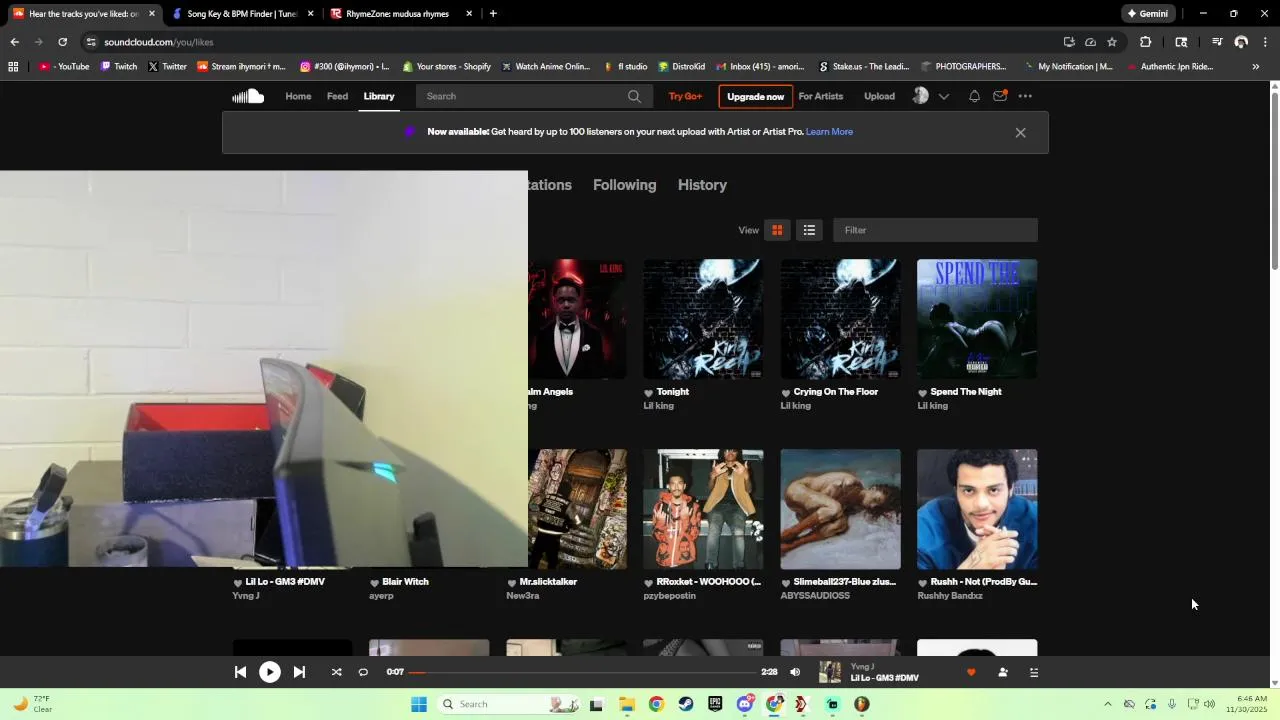Open the more options ellipsis menu
The image size is (1280, 720).
tap(1025, 96)
